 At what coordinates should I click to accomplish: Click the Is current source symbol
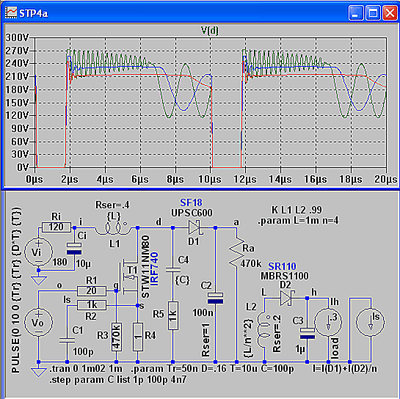tap(370, 322)
